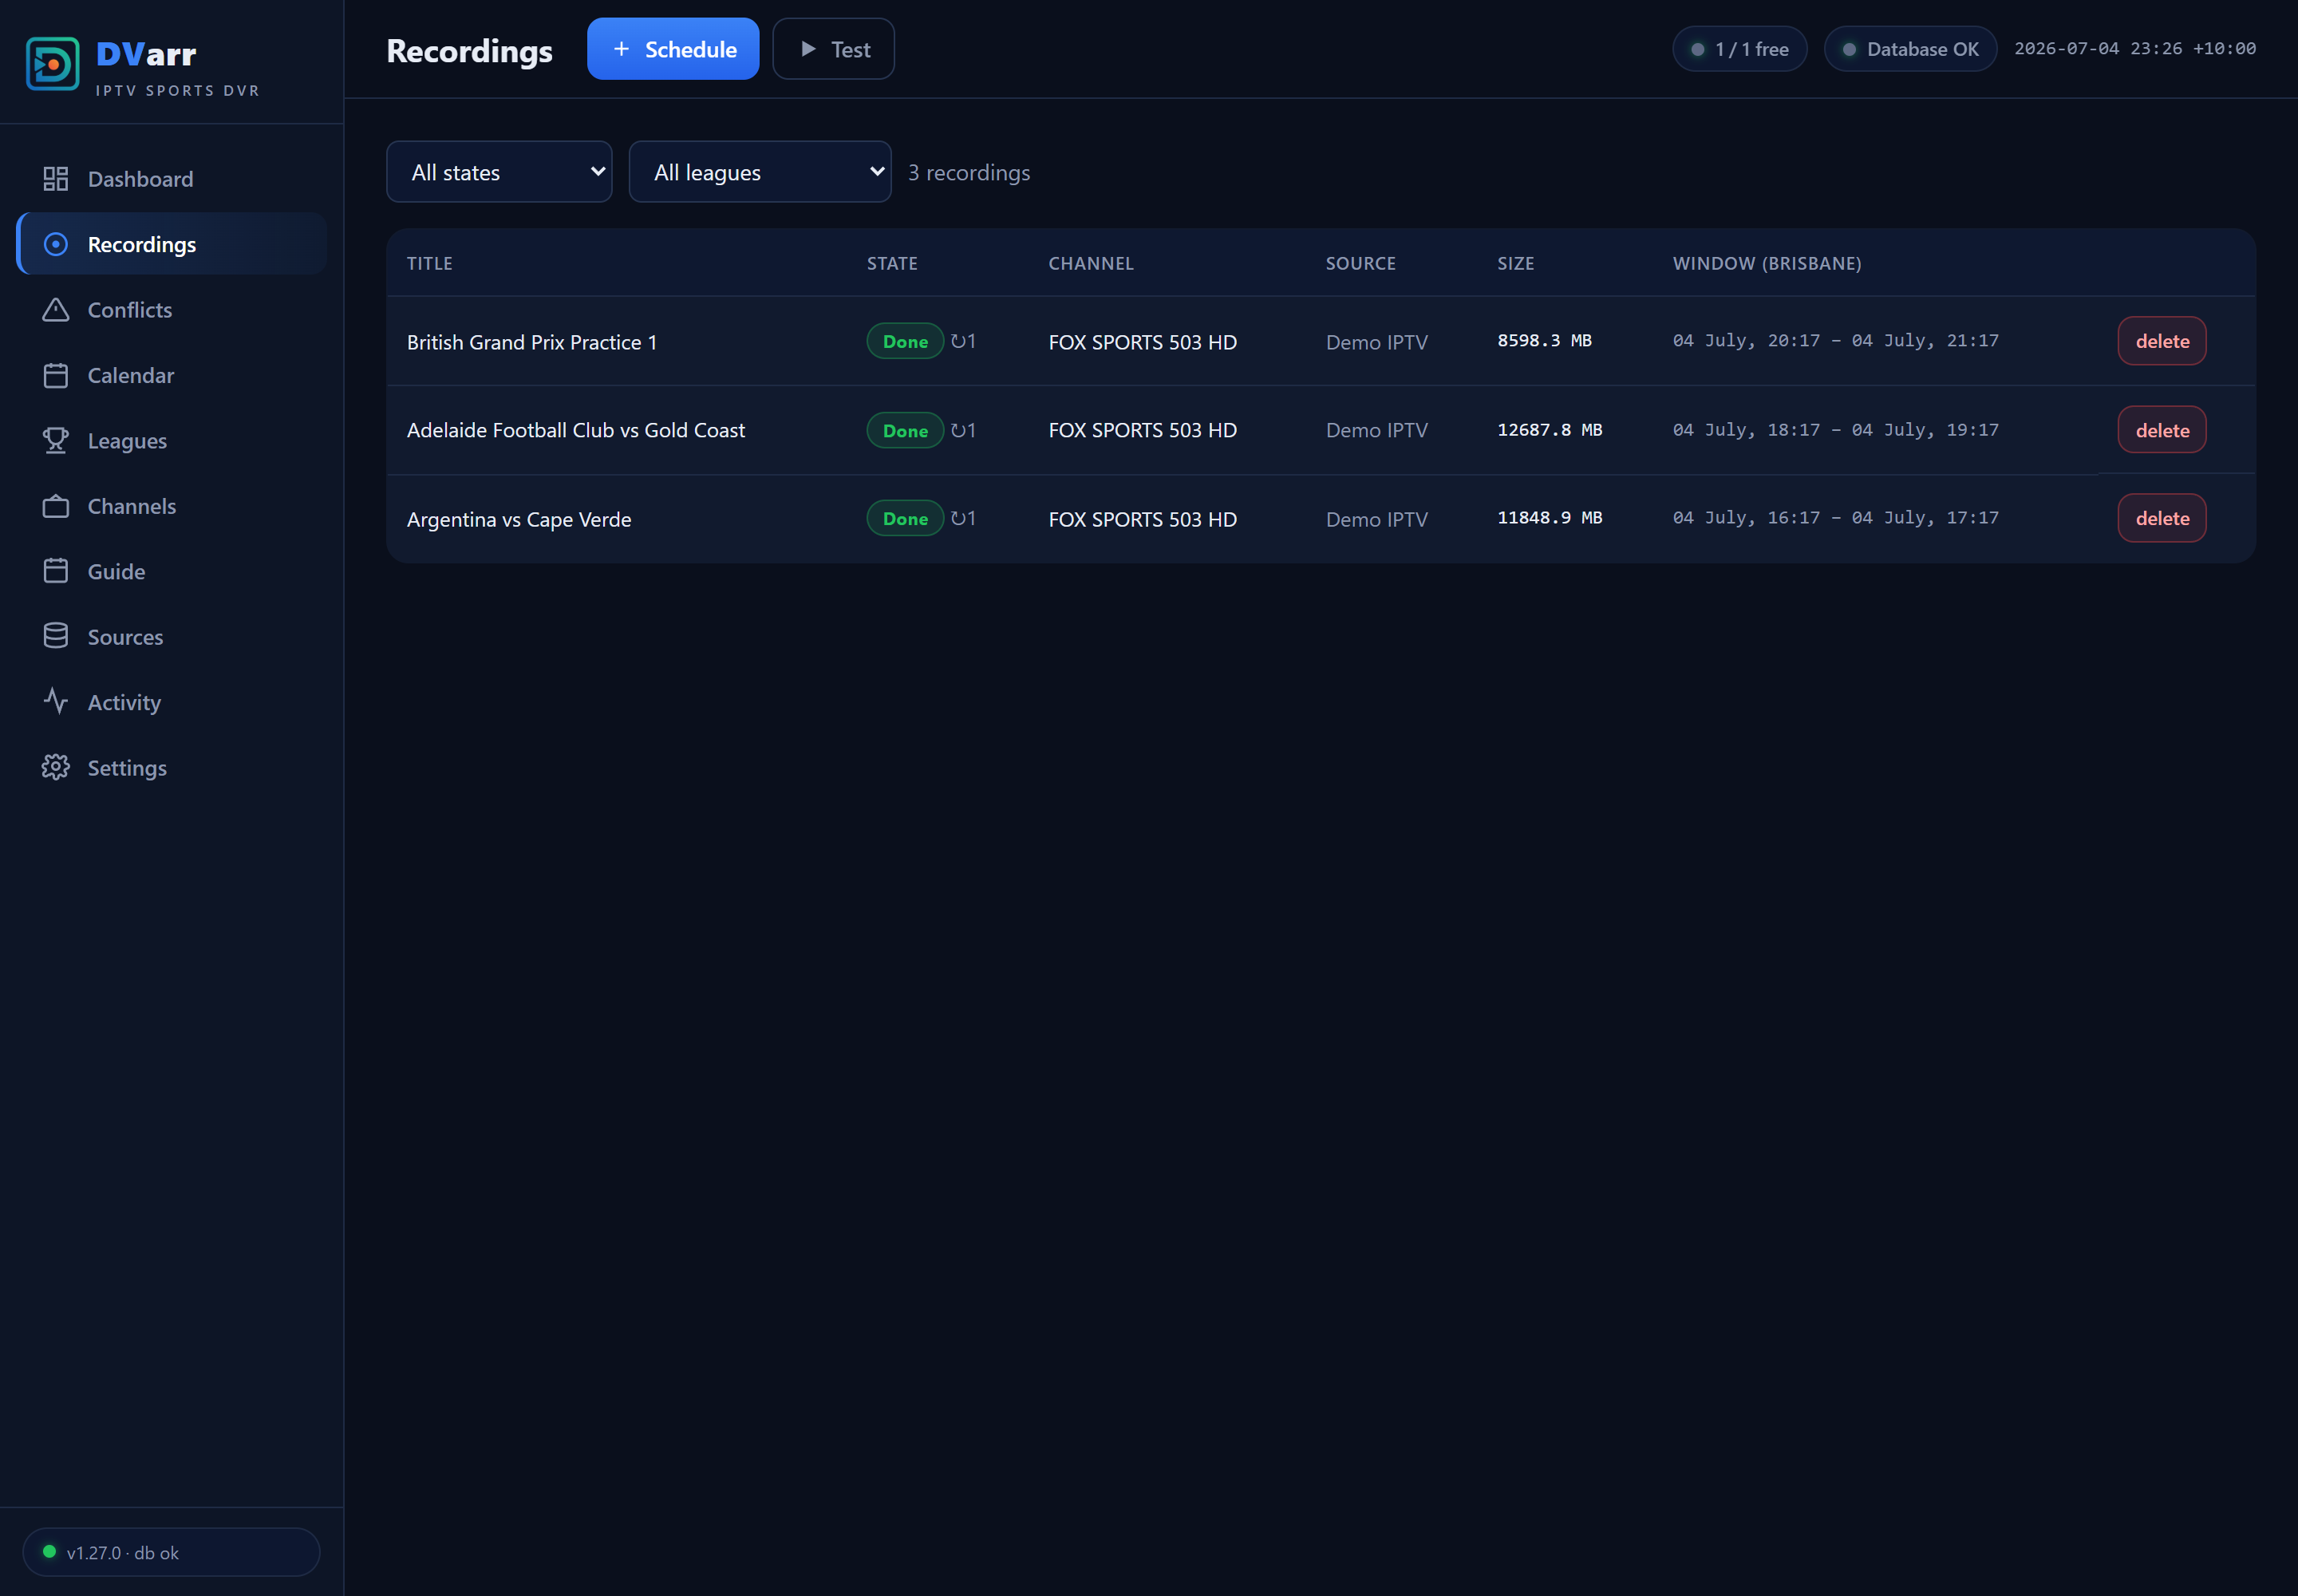Click Done badge for Adelaide Football Club
2298x1596 pixels.
click(905, 430)
